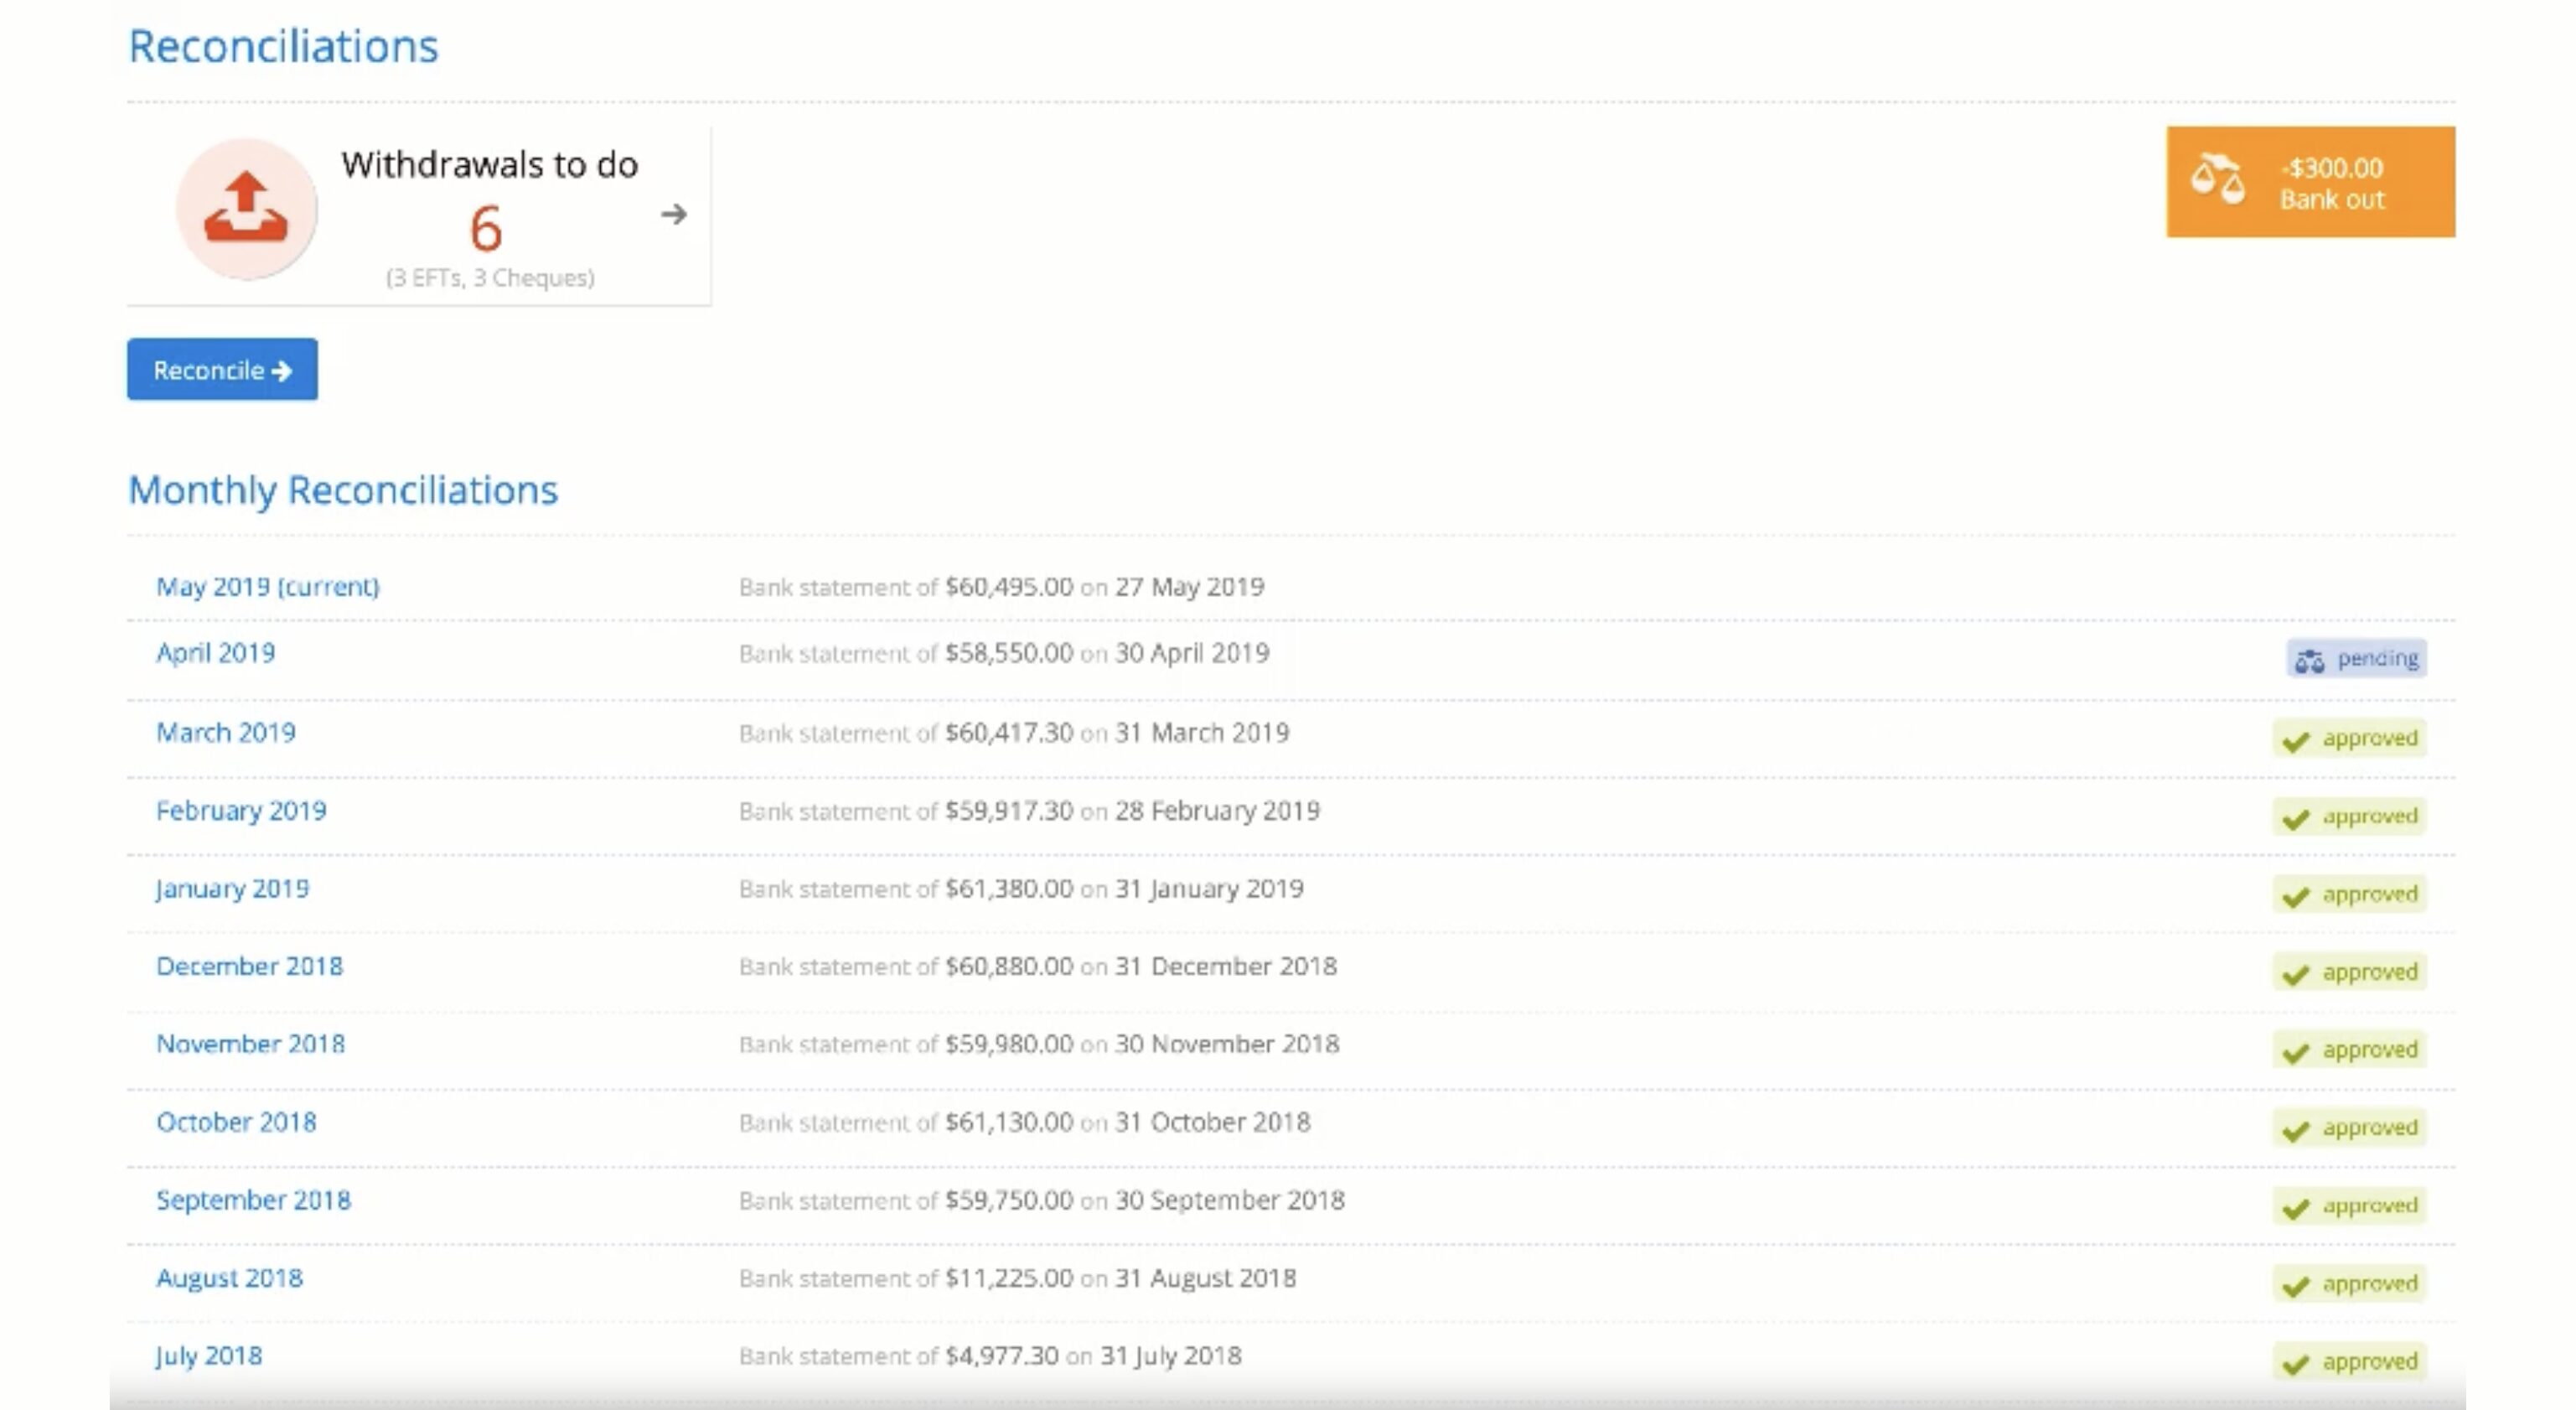Click bank statement of $59,980.00 text

point(1039,1045)
